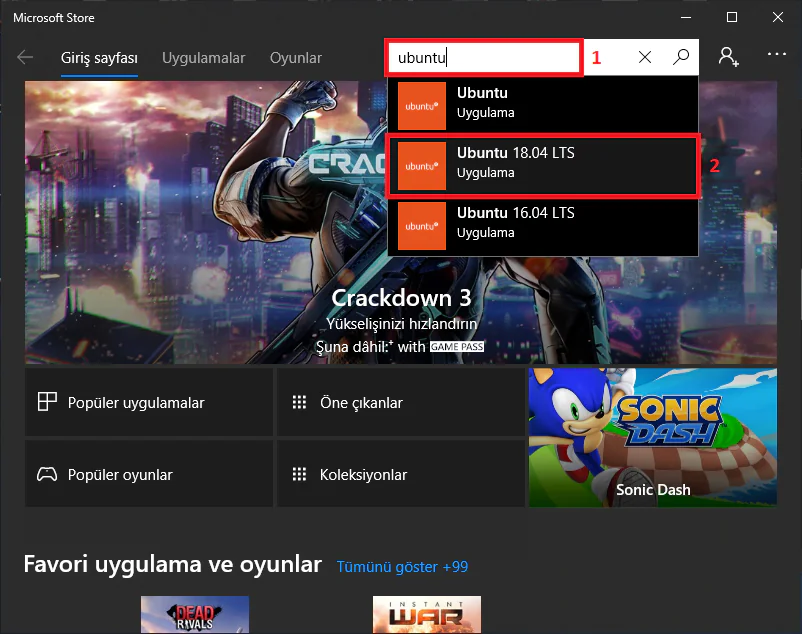Click the Ubuntu 16.04 LTS orange icon
Image resolution: width=802 pixels, height=634 pixels.
[422, 225]
